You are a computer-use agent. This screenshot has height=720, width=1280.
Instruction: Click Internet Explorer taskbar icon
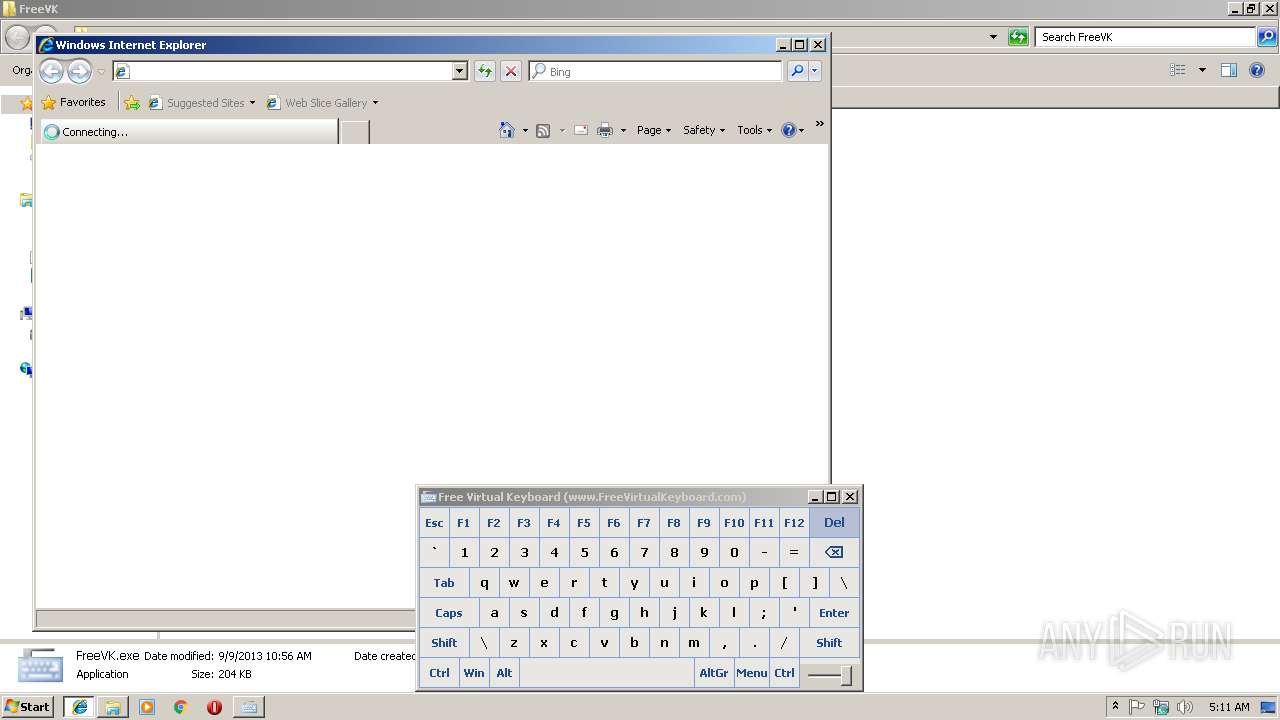point(79,707)
